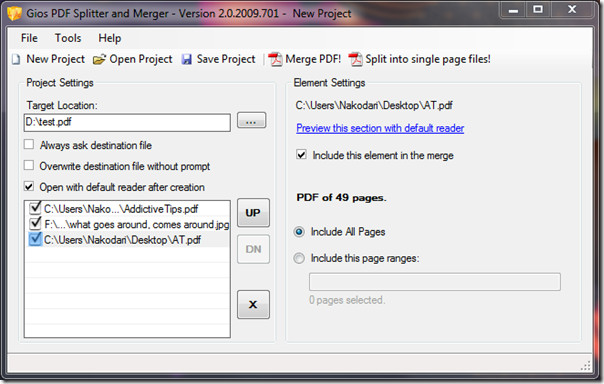Click the Open Project toolbar label
This screenshot has height=384, width=604.
141,59
